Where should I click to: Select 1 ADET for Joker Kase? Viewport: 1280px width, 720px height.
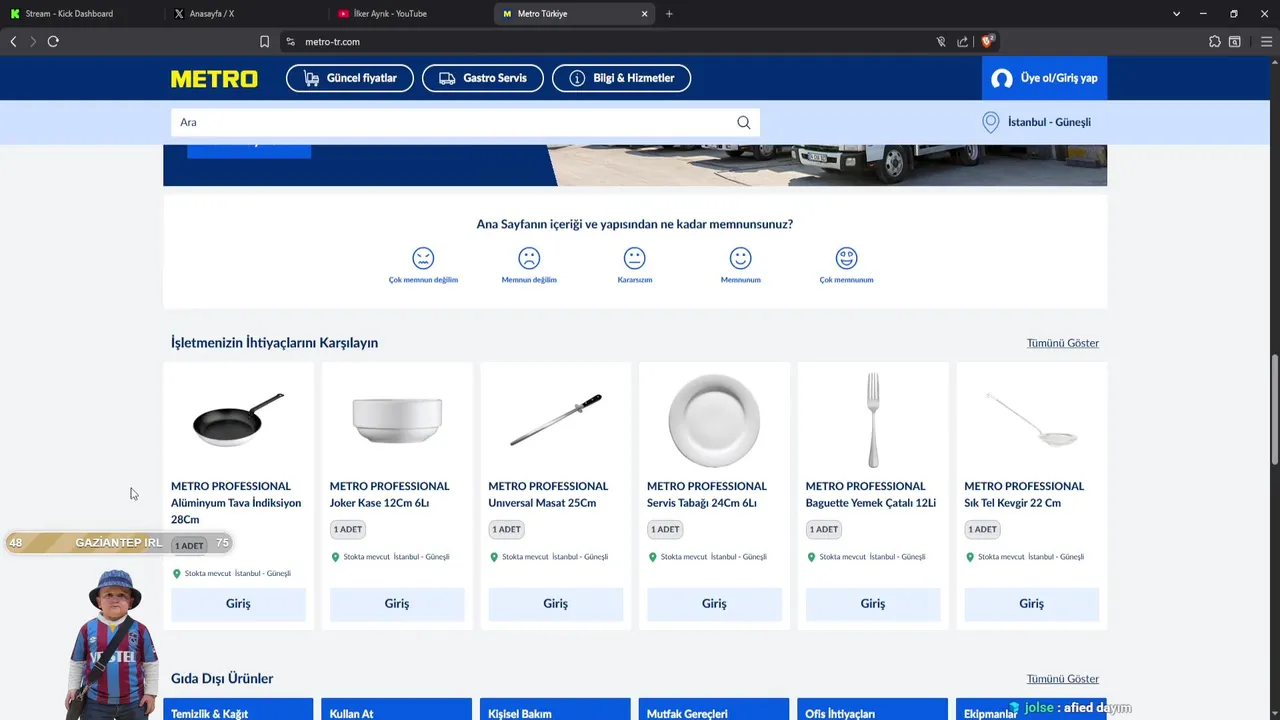click(x=348, y=529)
